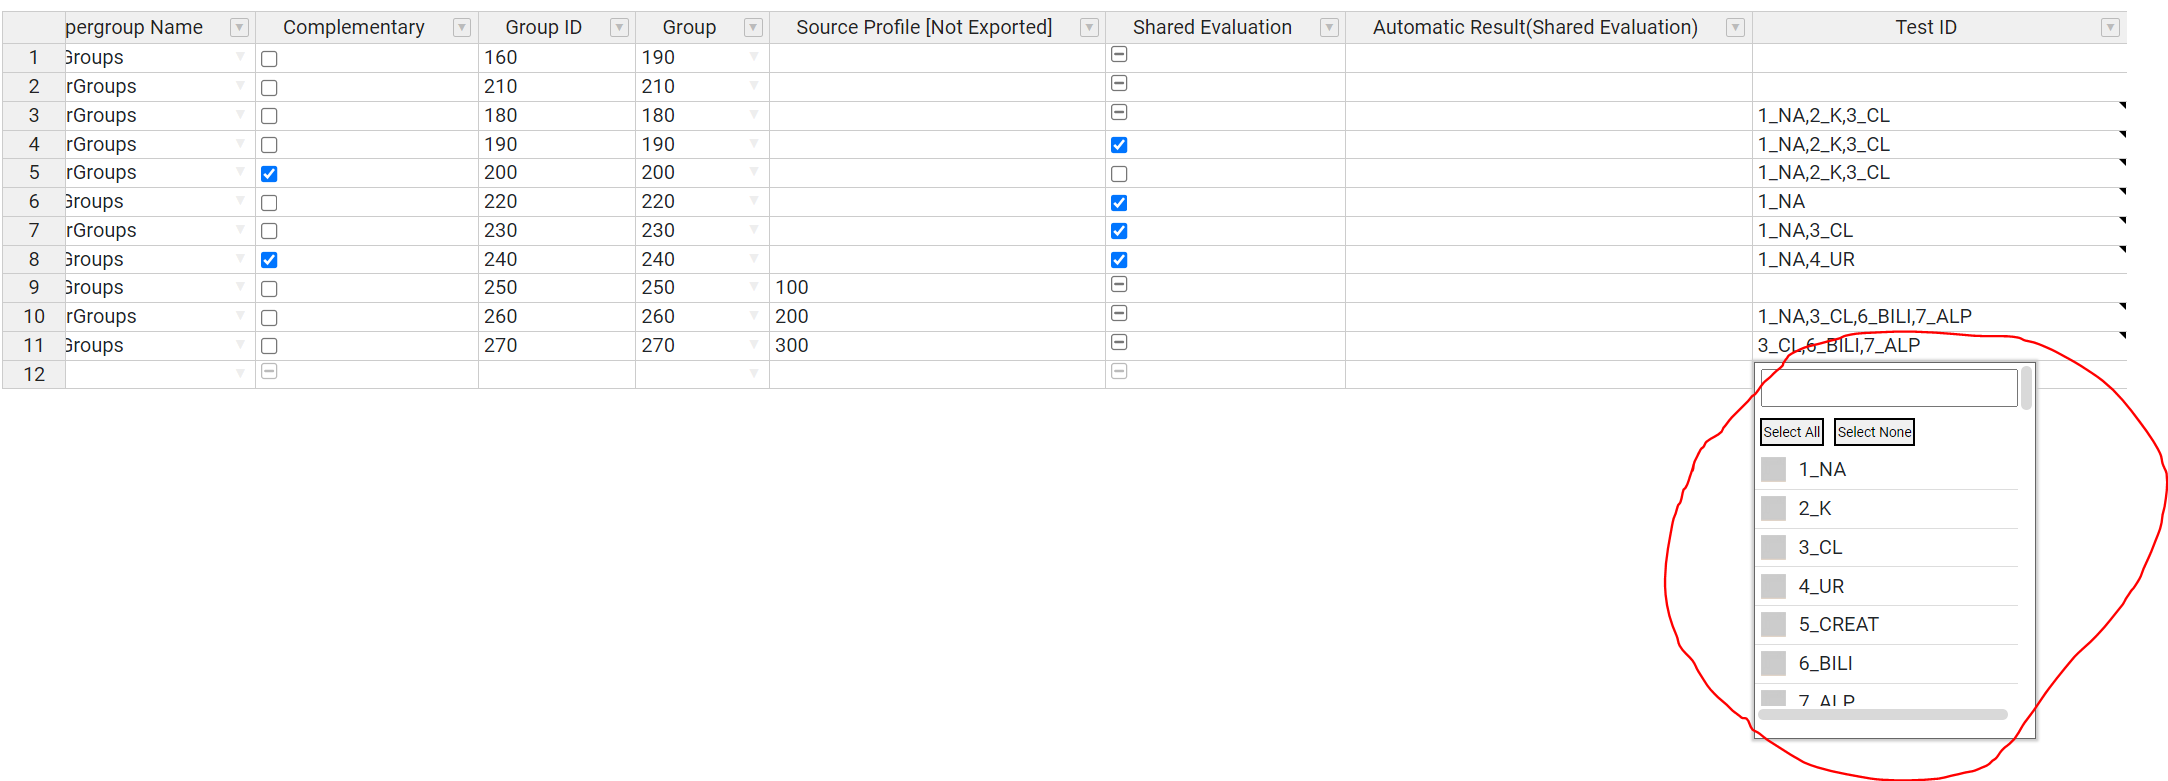Click the Source Profile column filter icon
Image resolution: width=2168 pixels, height=781 pixels.
[1089, 28]
